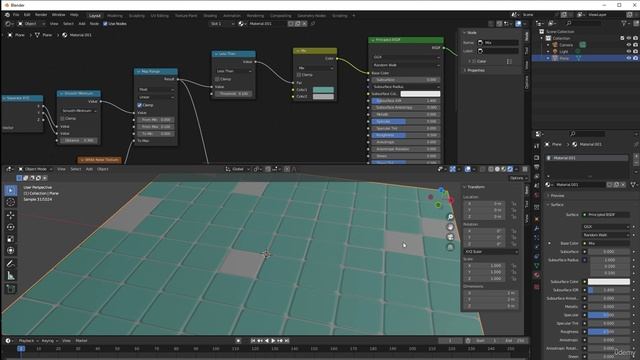
Task: Open the XYZ Euler rotation mode dropdown
Action: coord(491,252)
